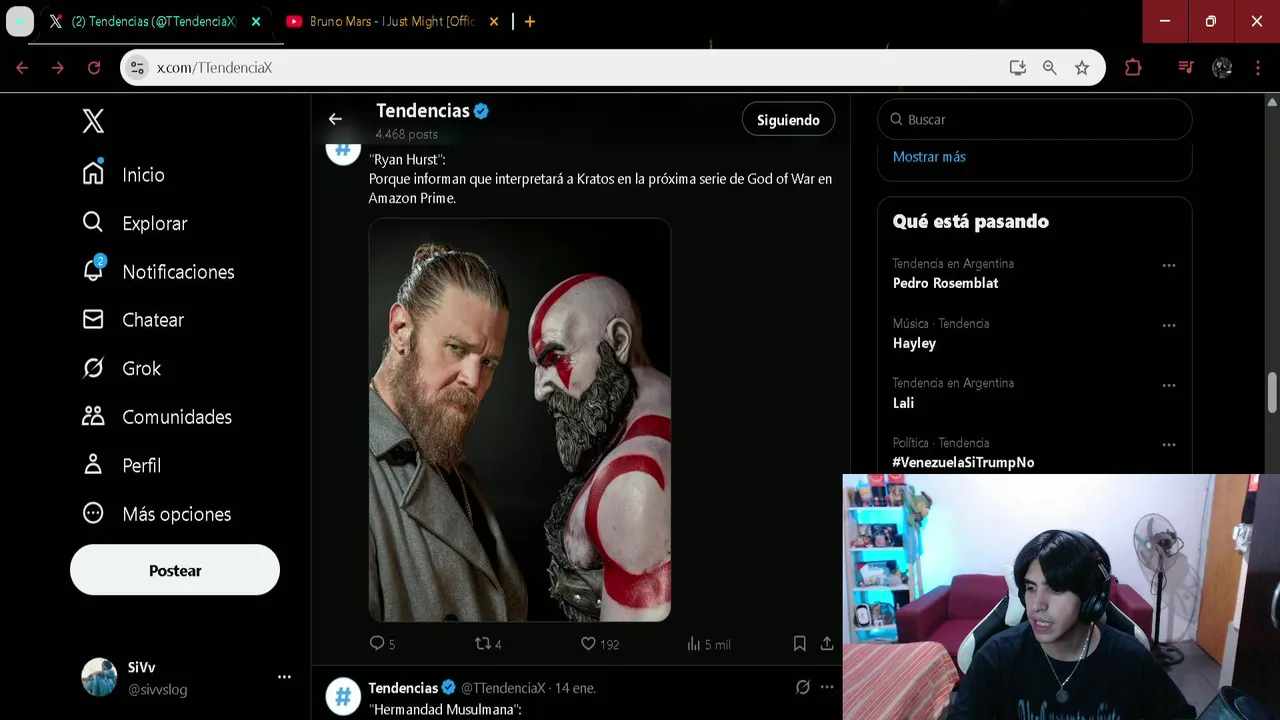Open Chatear messages
This screenshot has width=1280, height=720.
point(133,320)
